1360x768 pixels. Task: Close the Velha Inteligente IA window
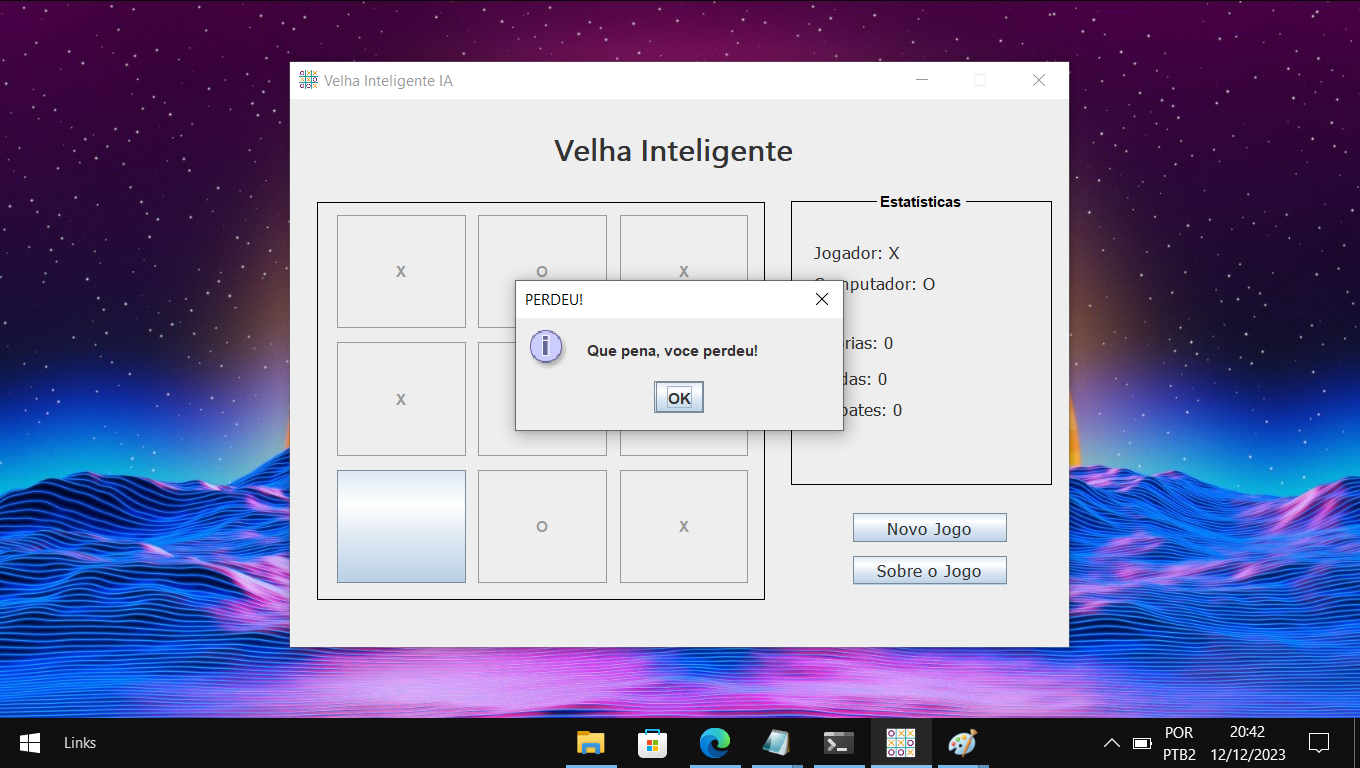[1039, 80]
